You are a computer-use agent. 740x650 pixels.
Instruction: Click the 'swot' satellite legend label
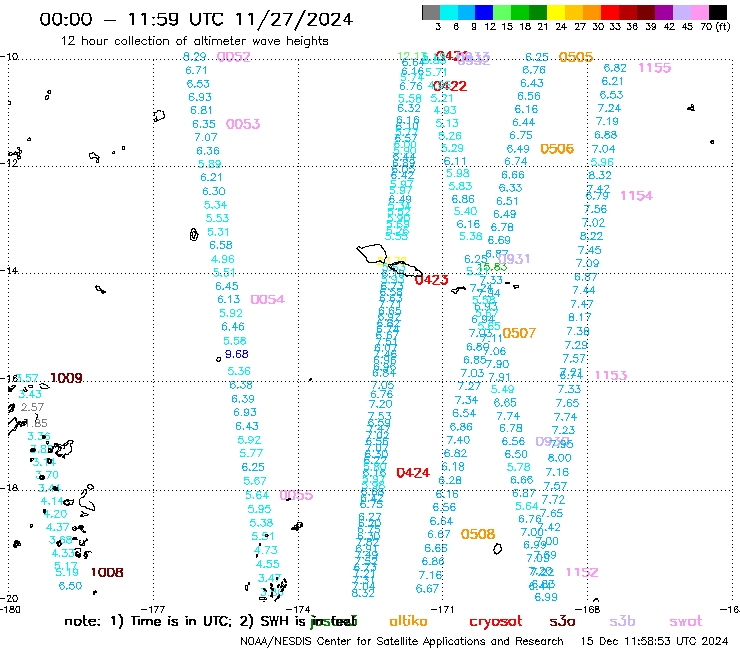click(686, 622)
